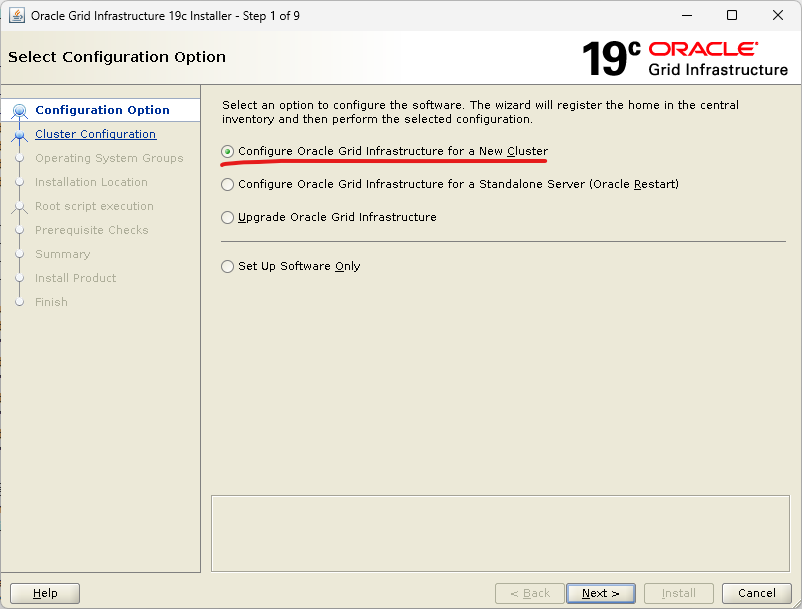
Task: Minimize the installer window
Action: click(x=687, y=15)
